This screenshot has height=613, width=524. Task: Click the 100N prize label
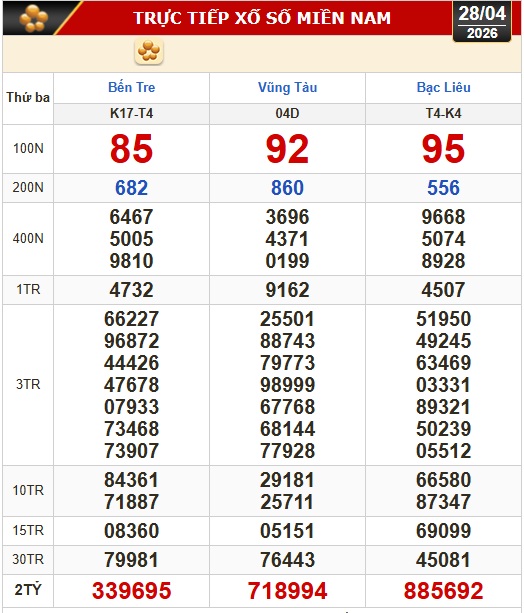click(28, 149)
